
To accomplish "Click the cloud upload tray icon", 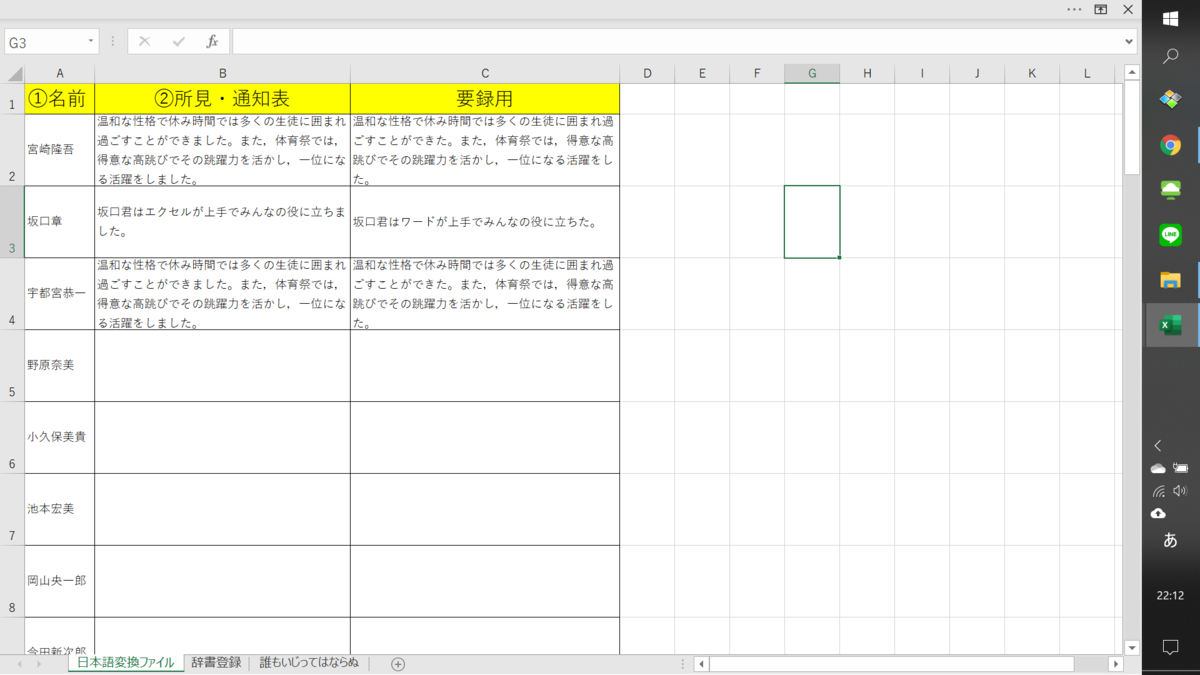I will tap(1158, 513).
